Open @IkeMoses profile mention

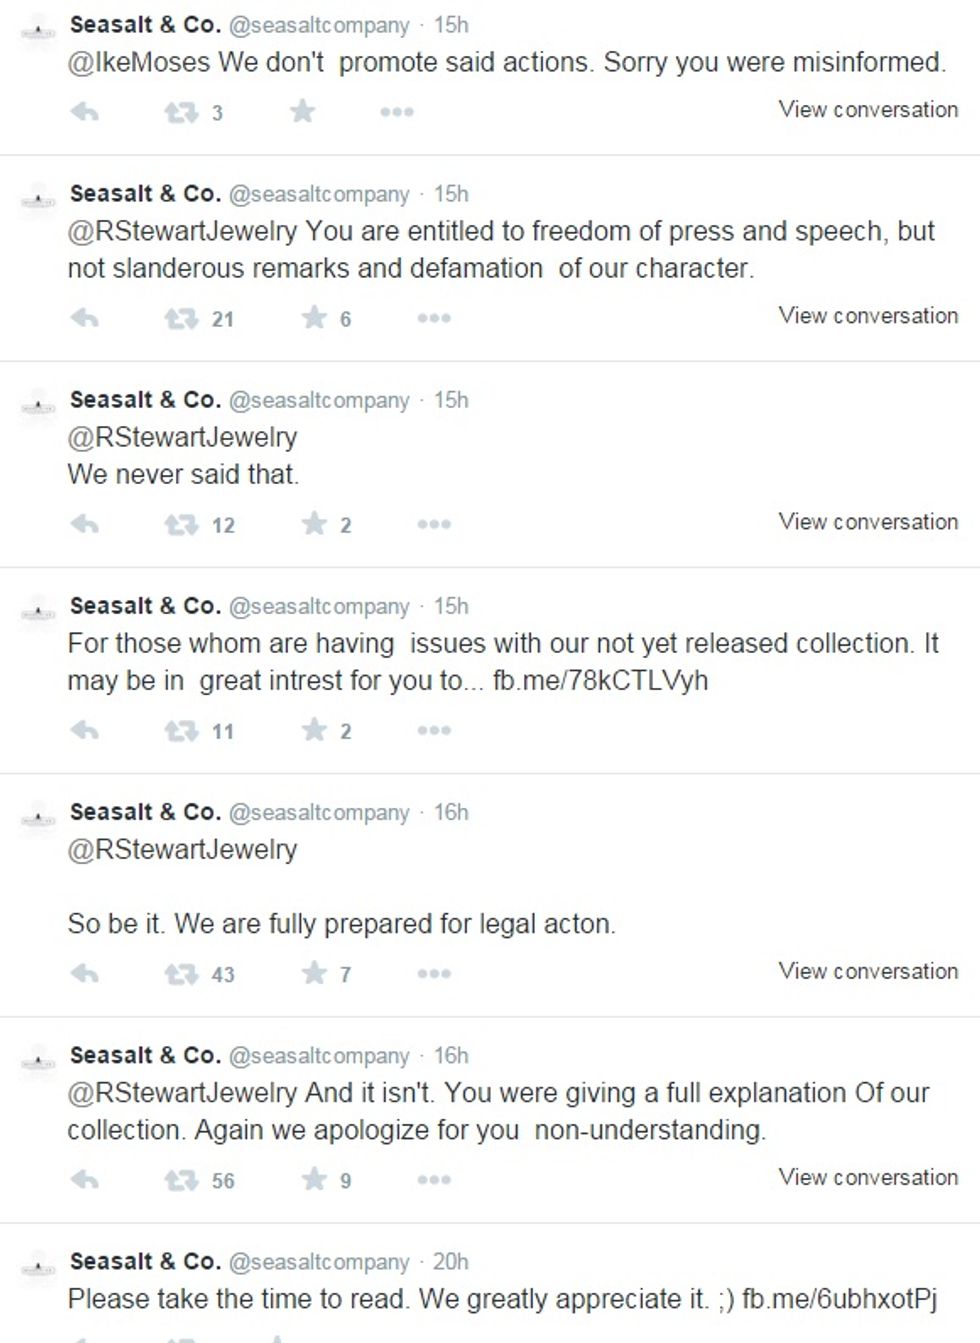139,62
